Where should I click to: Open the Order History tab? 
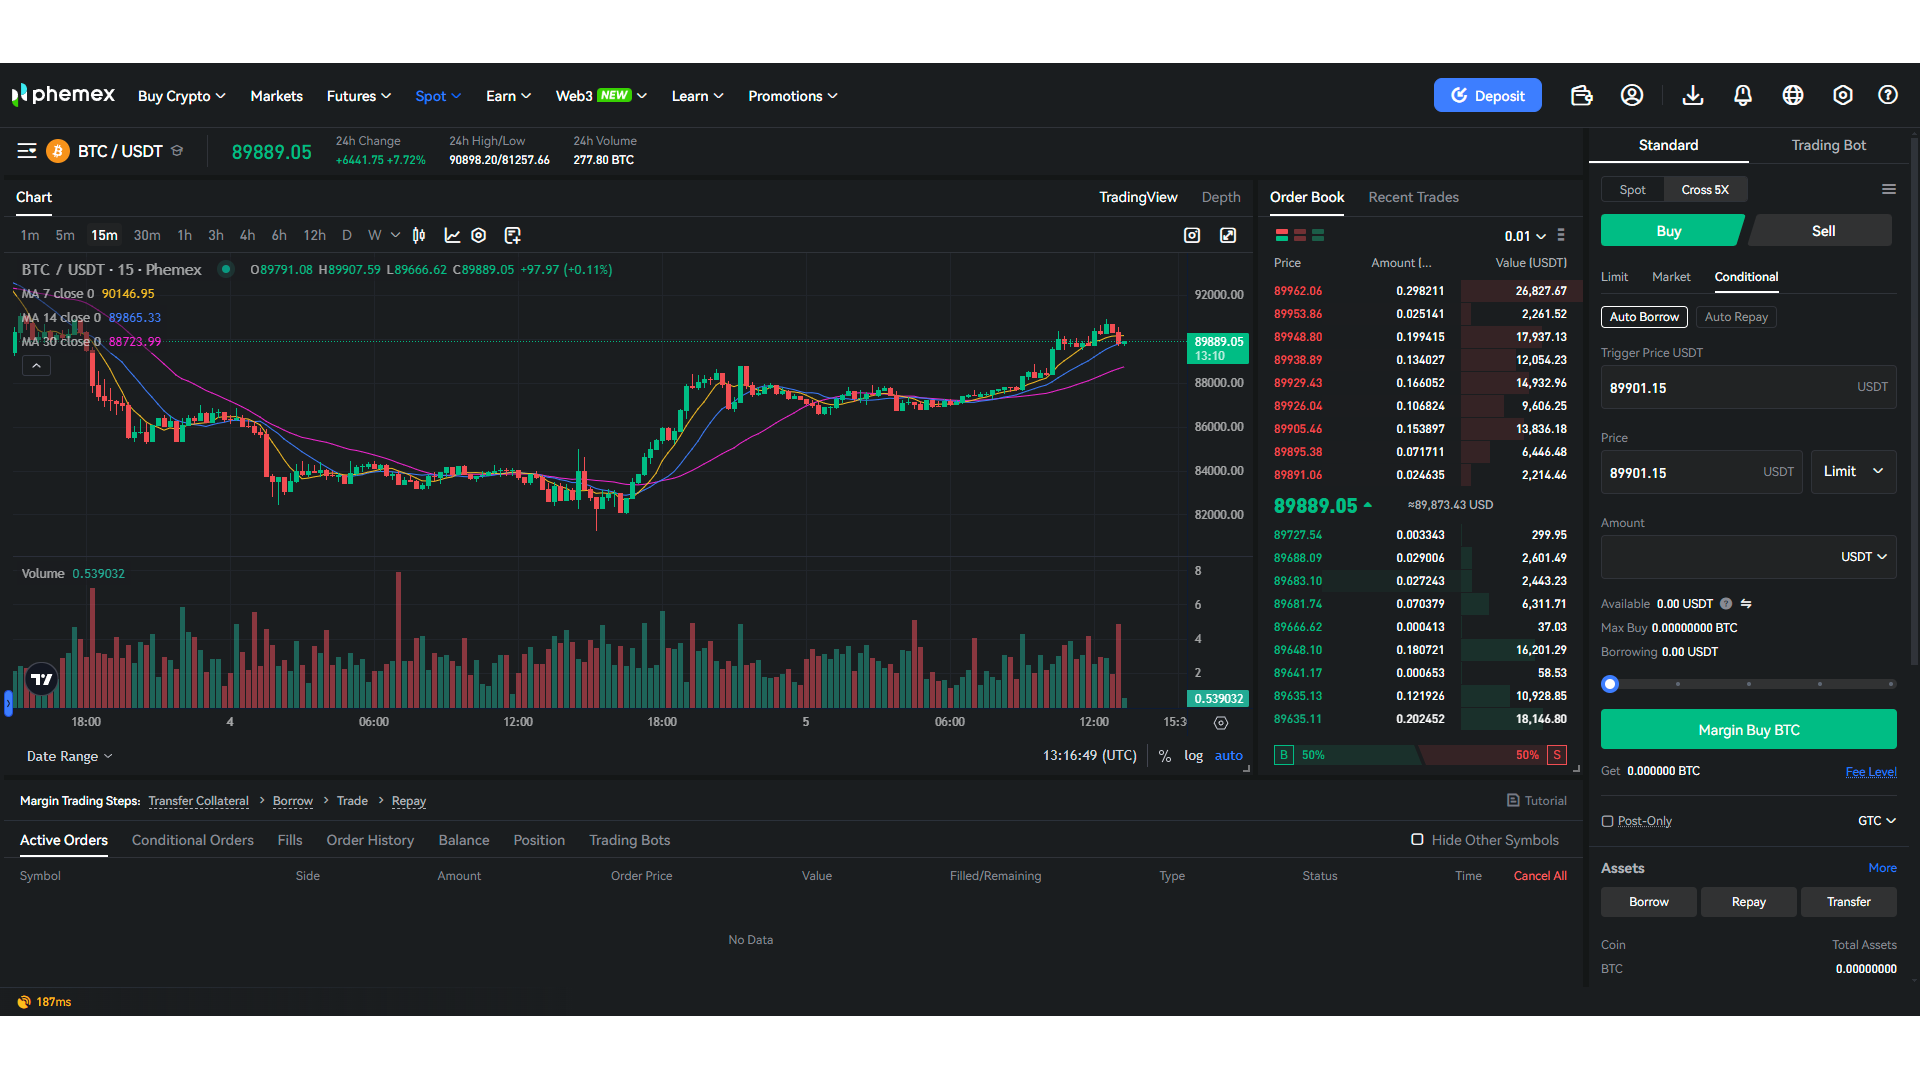[370, 841]
